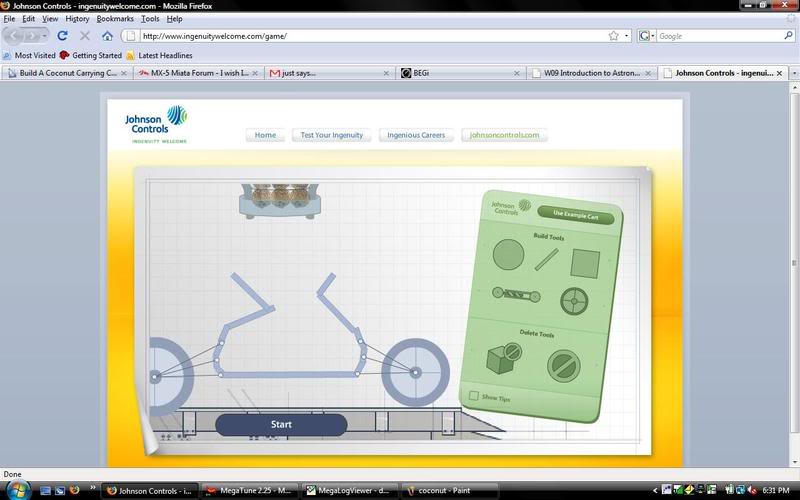This screenshot has width=800, height=500.
Task: Switch to MegaLogViewer taskbar window
Action: (348, 491)
